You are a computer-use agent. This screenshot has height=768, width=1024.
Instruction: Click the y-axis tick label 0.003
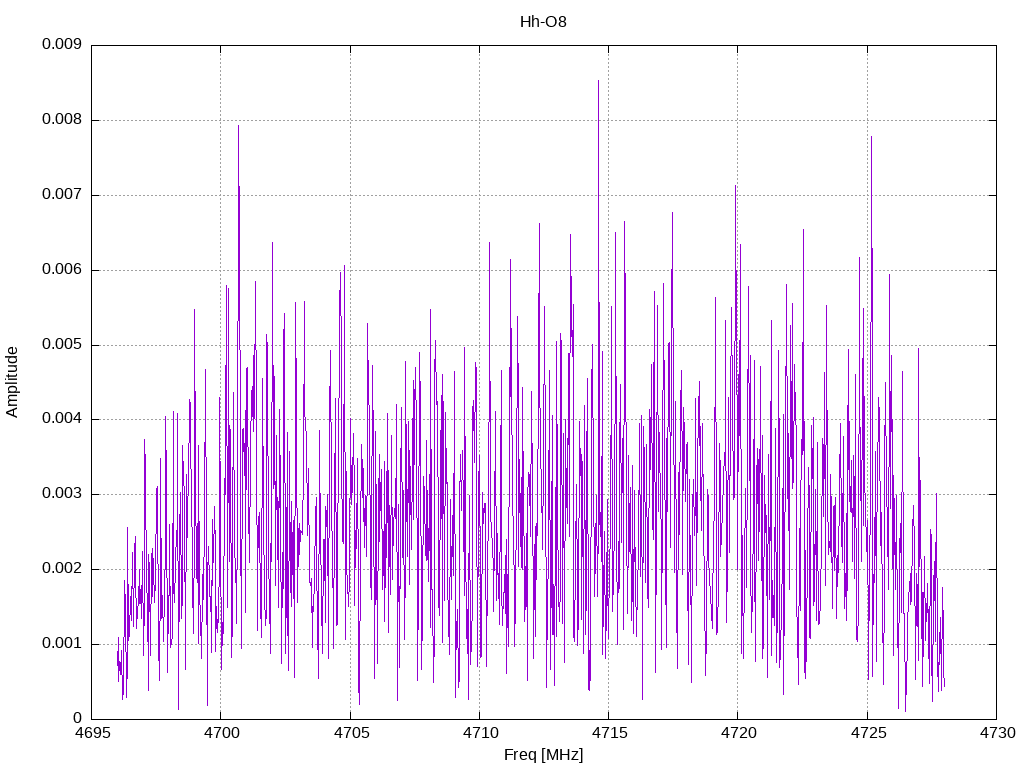click(x=62, y=494)
